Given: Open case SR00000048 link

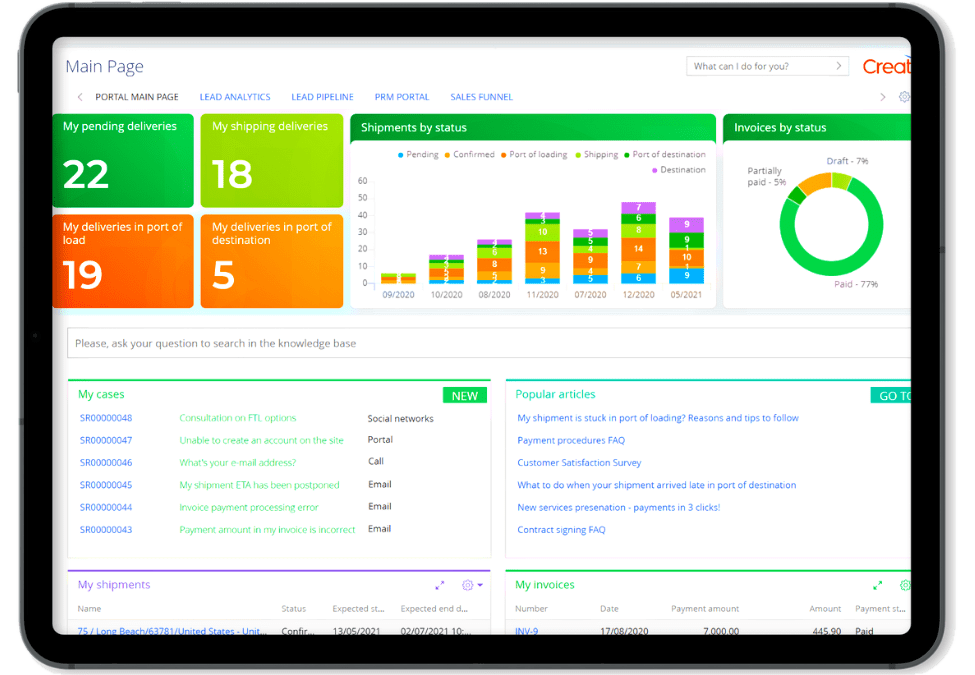Looking at the screenshot, I should 106,418.
